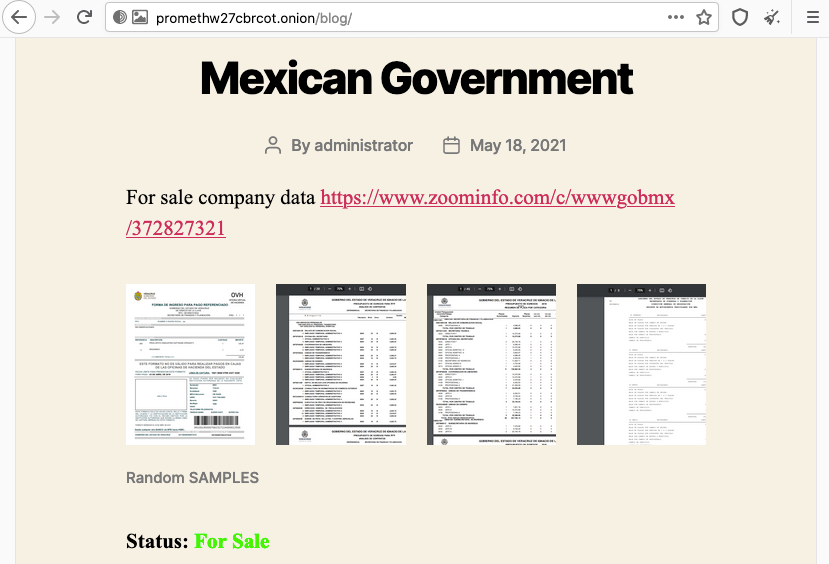Click the forward navigation arrow

tap(52, 17)
